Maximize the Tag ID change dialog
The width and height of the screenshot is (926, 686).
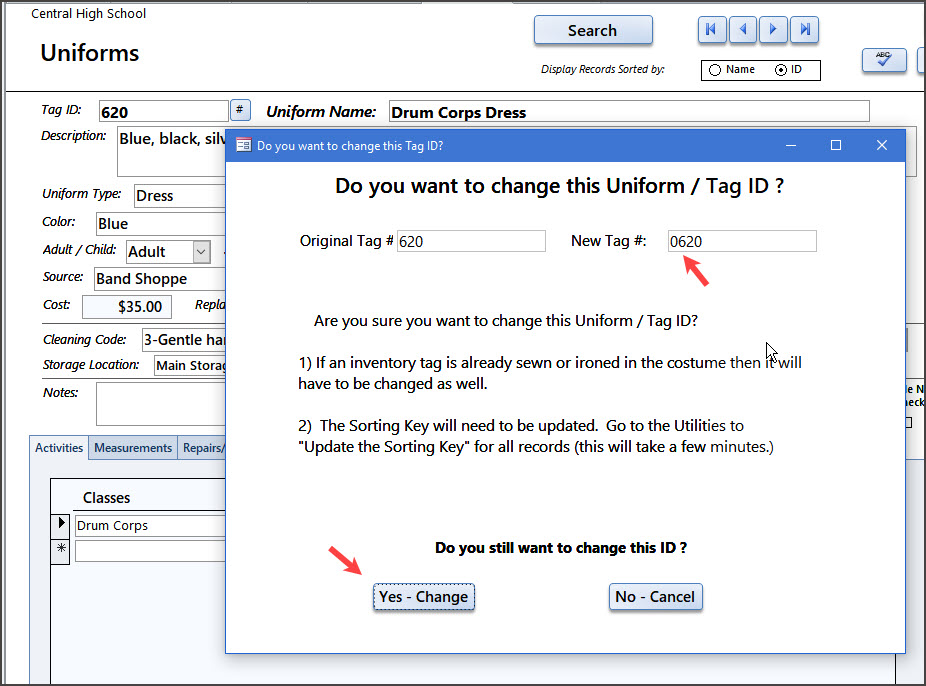tap(836, 145)
